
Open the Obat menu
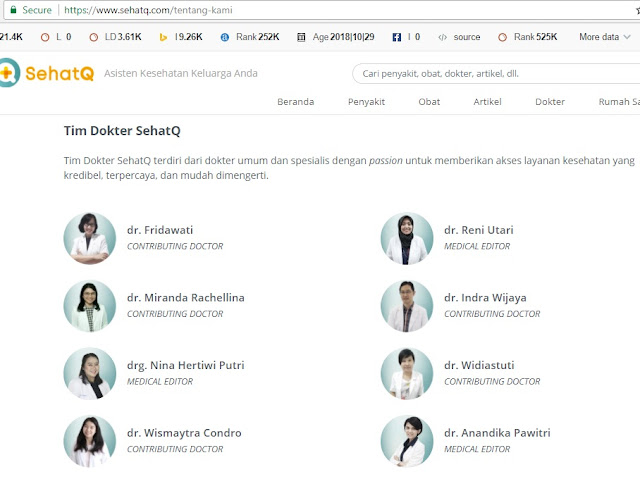[429, 102]
